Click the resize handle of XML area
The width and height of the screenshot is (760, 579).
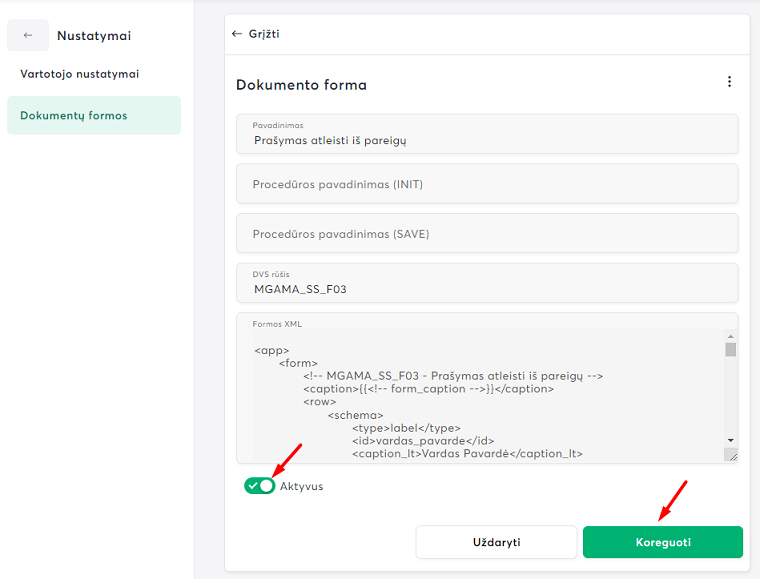click(731, 455)
